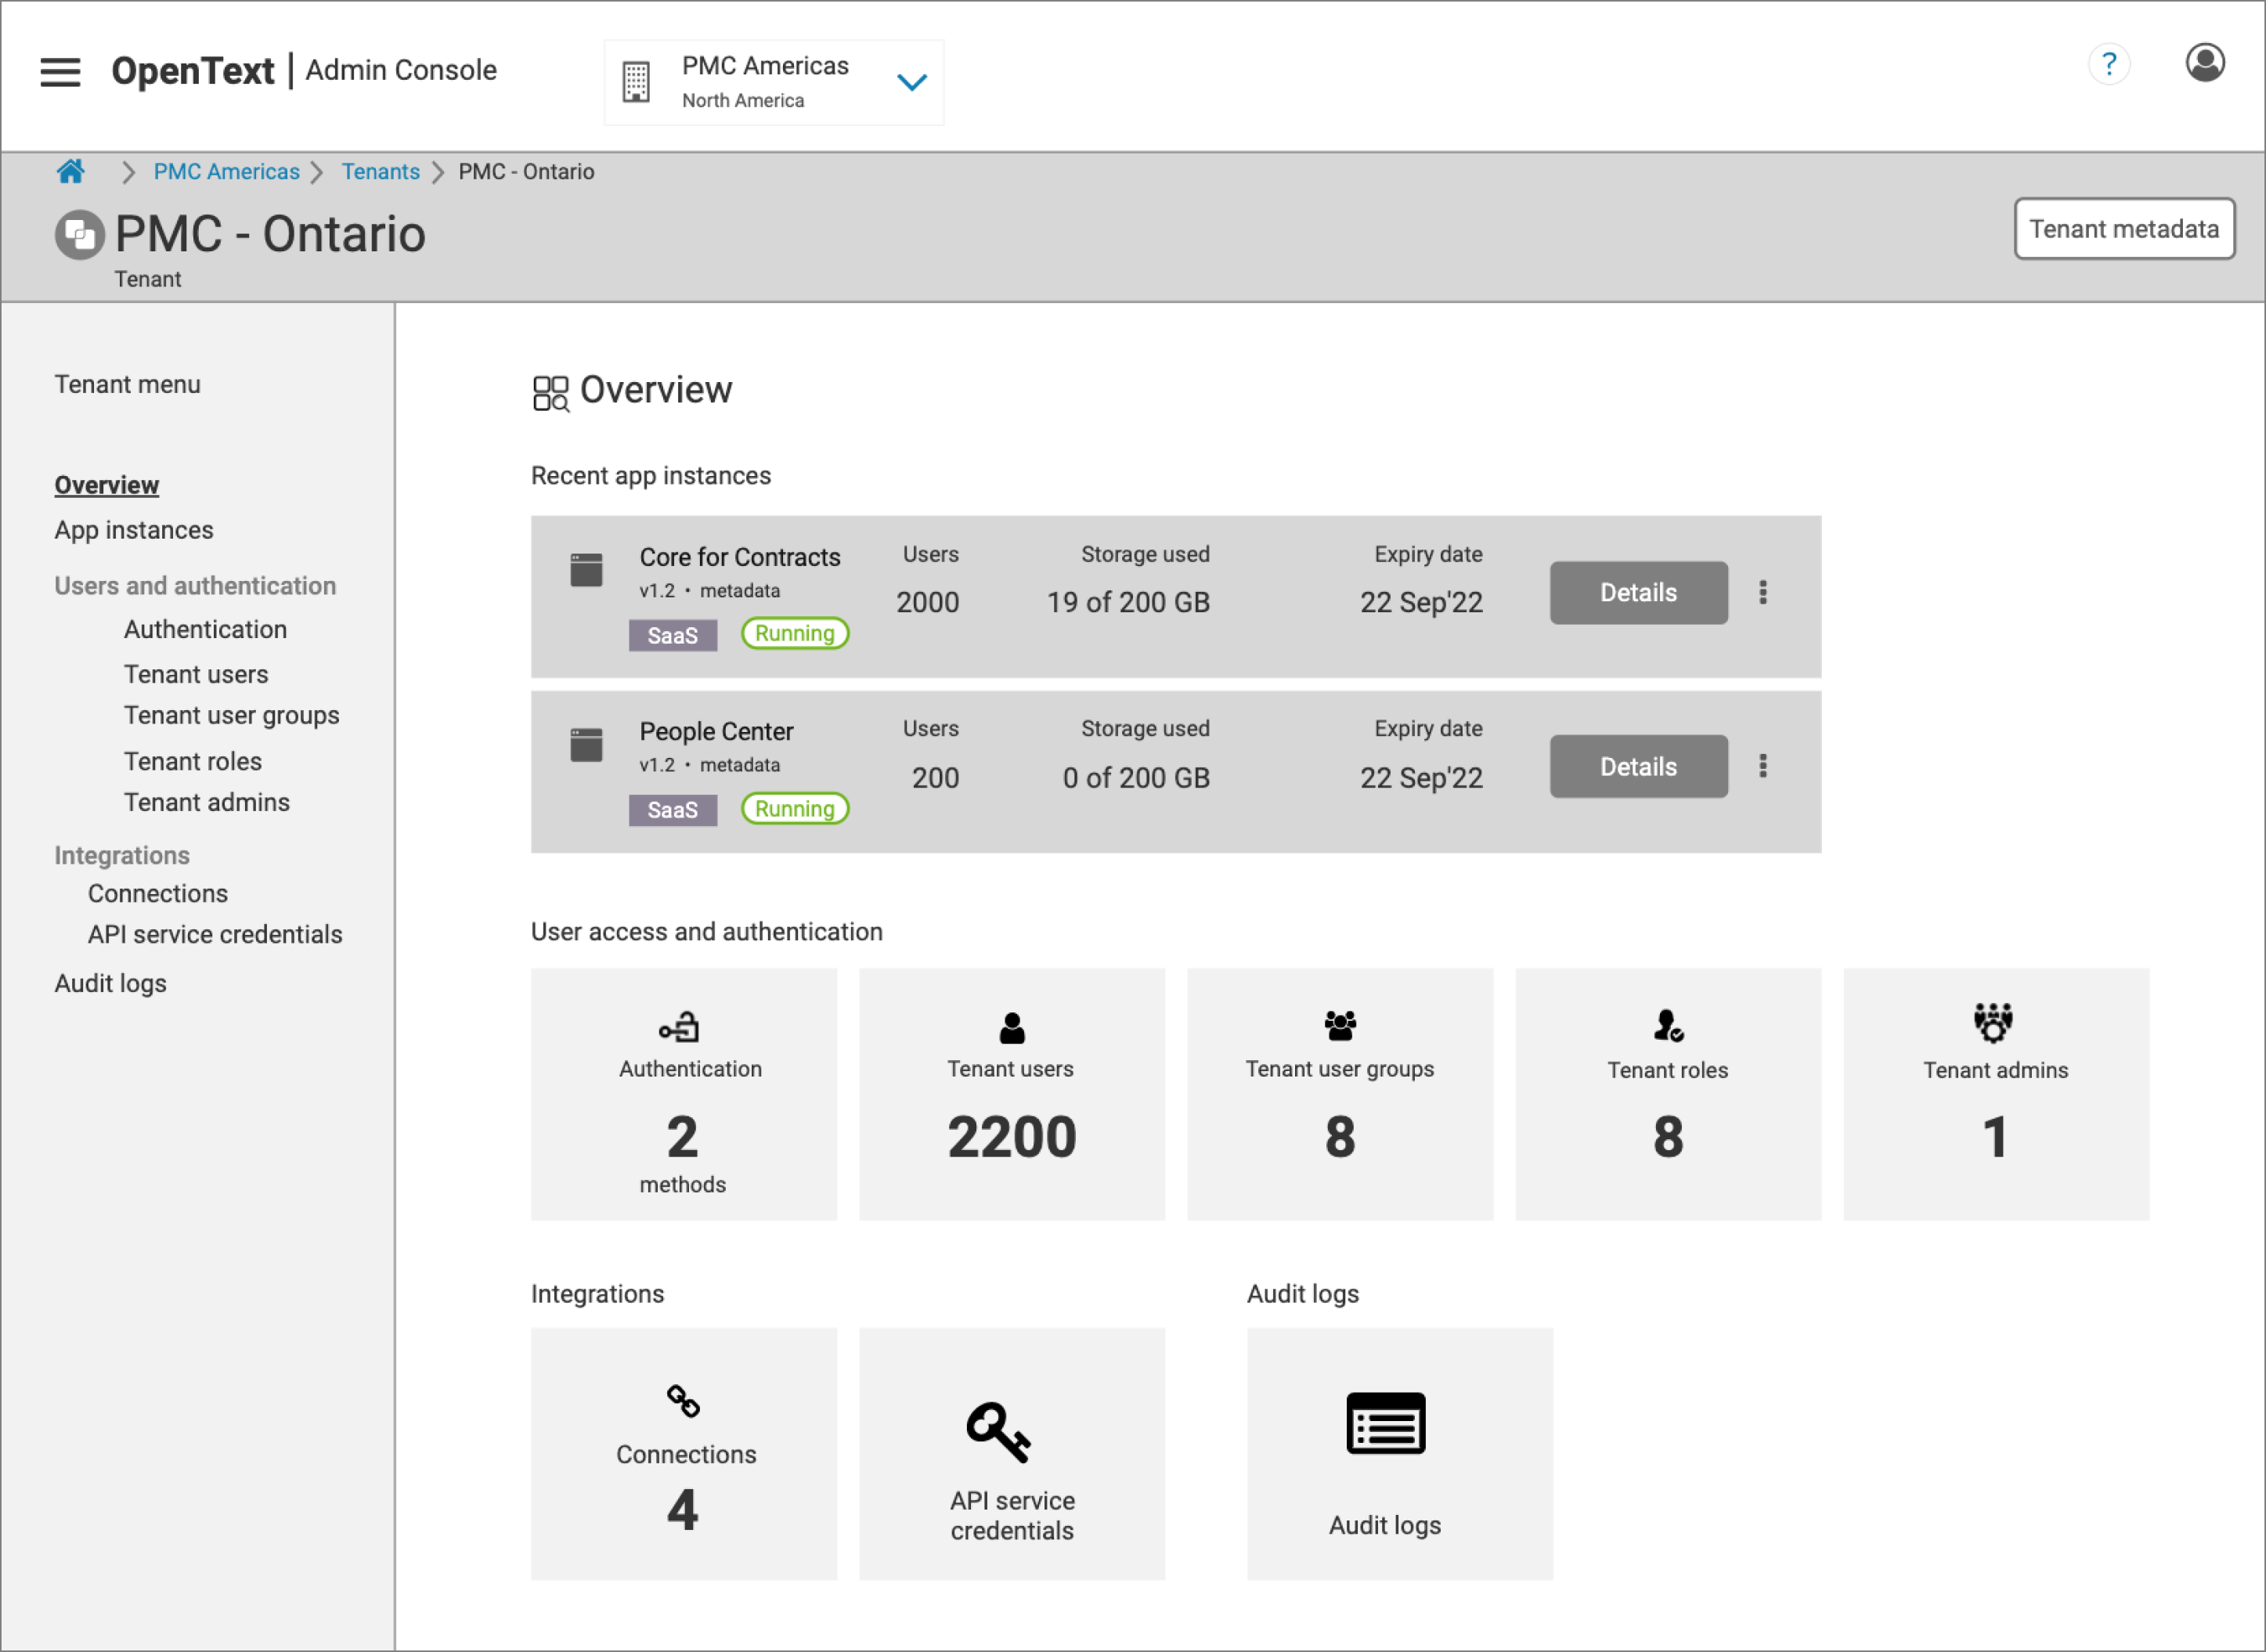
Task: Click the Tenant metadata button
Action: point(2124,229)
